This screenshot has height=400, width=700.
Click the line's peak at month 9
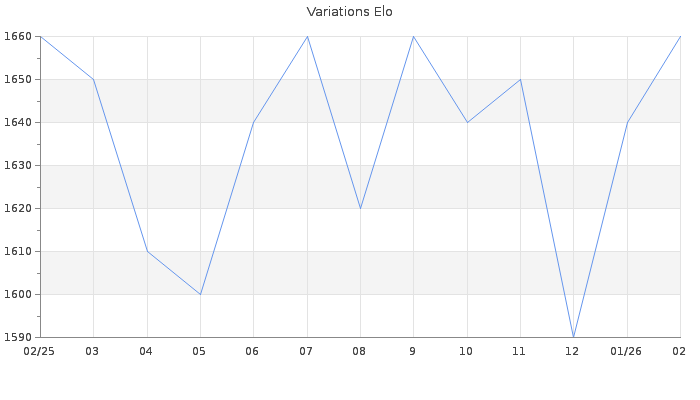click(x=413, y=36)
